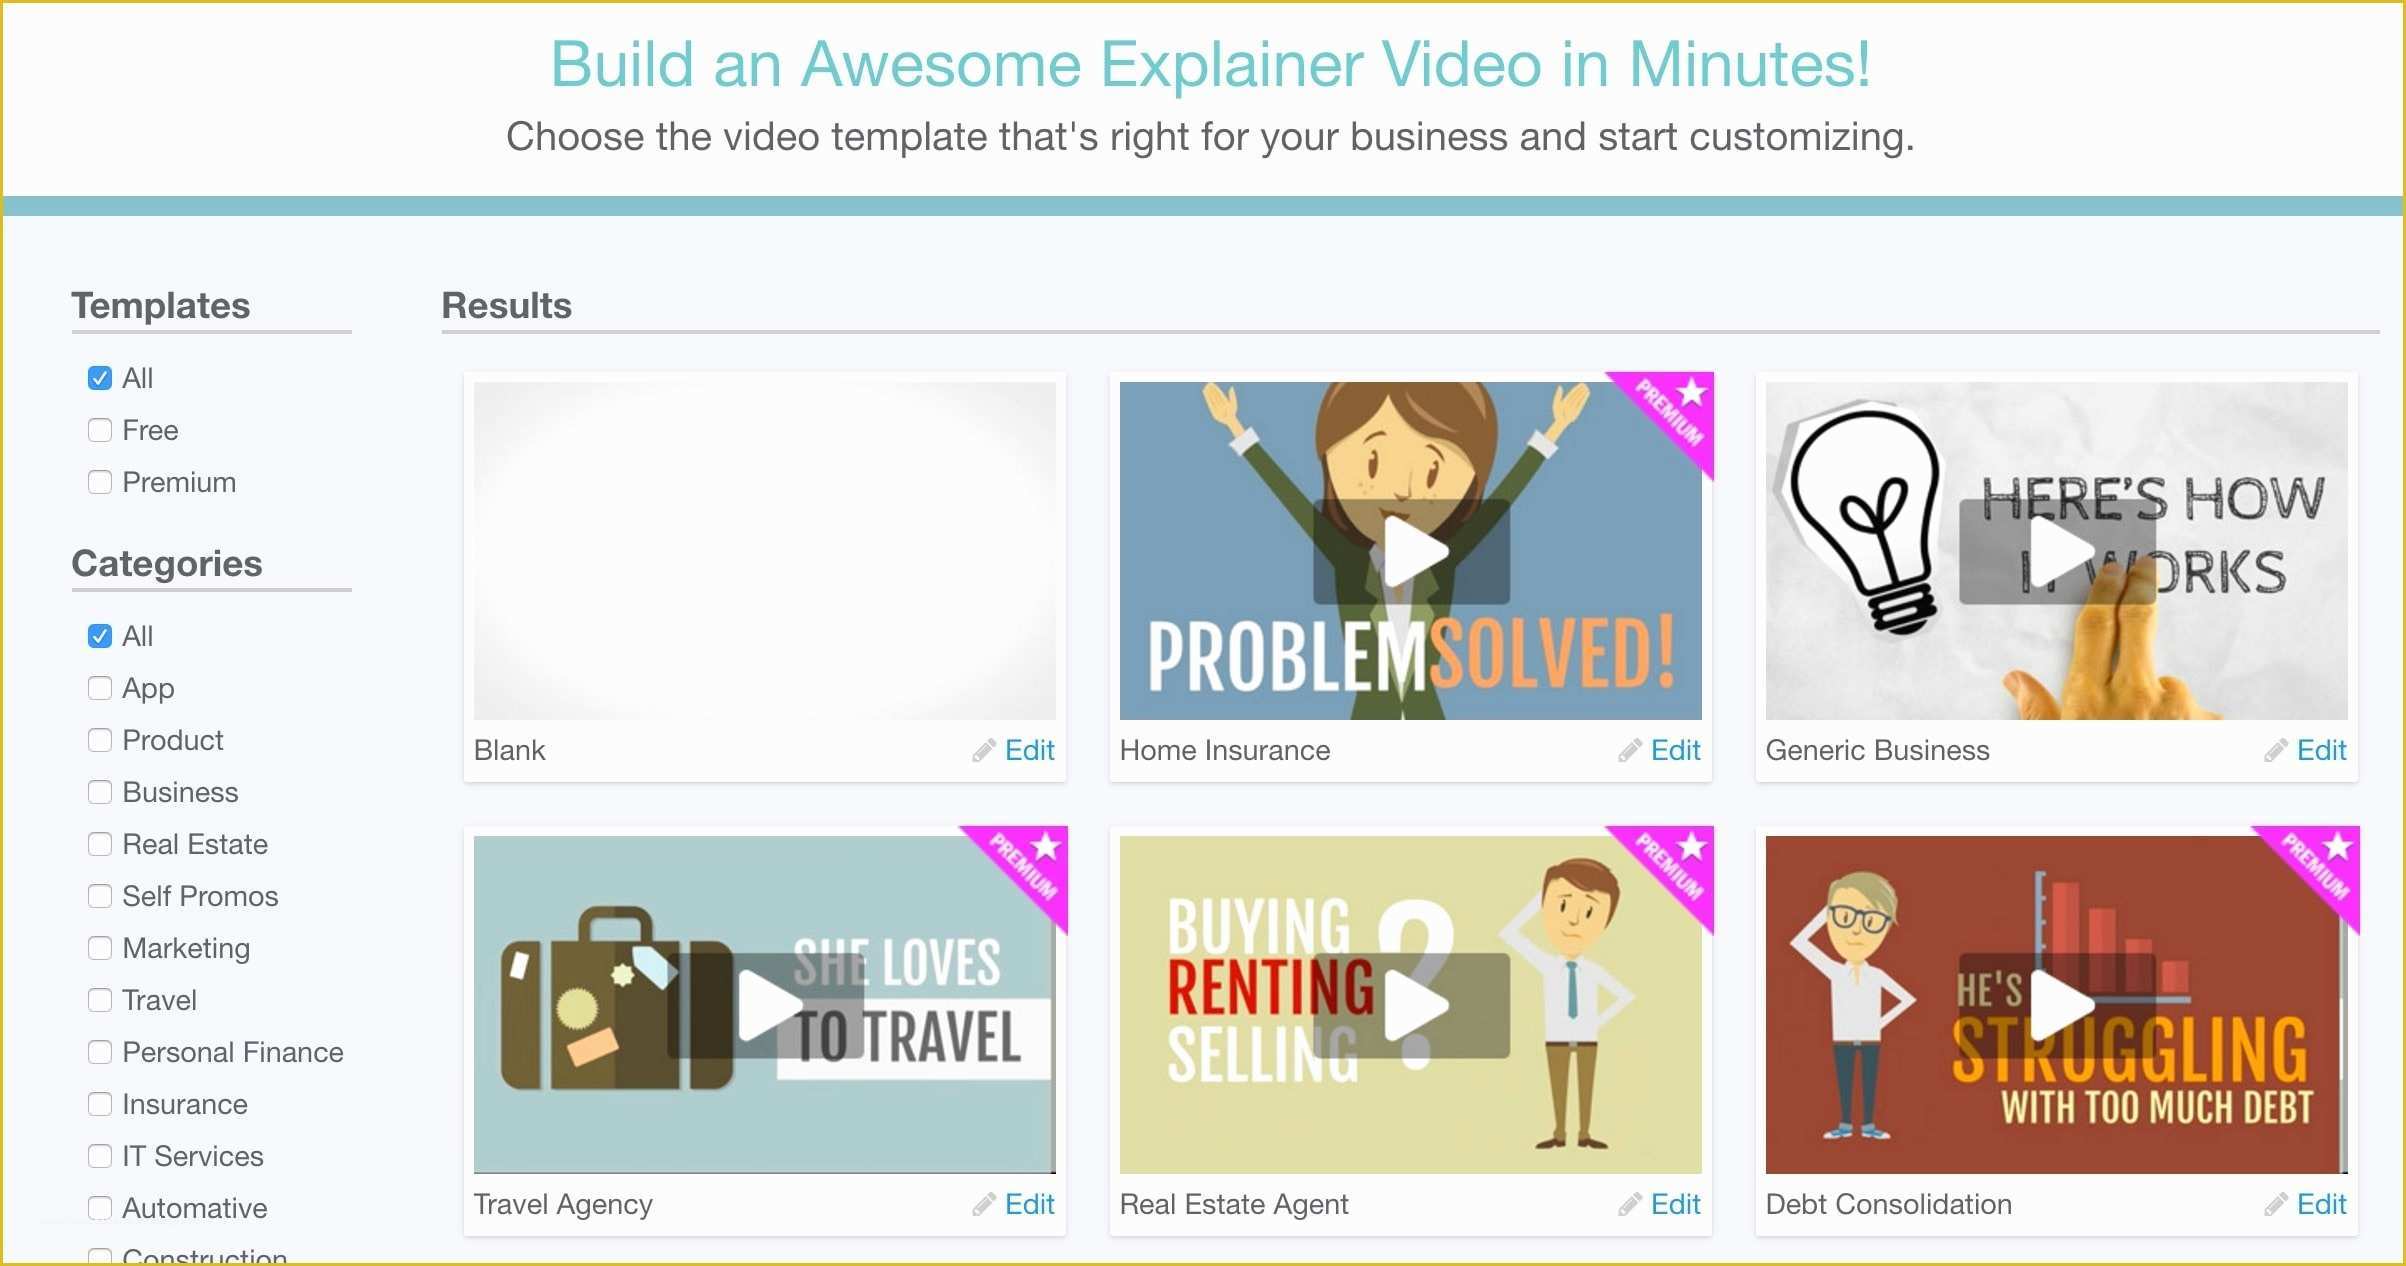
Task: Select the Marketing category filter
Action: [100, 946]
